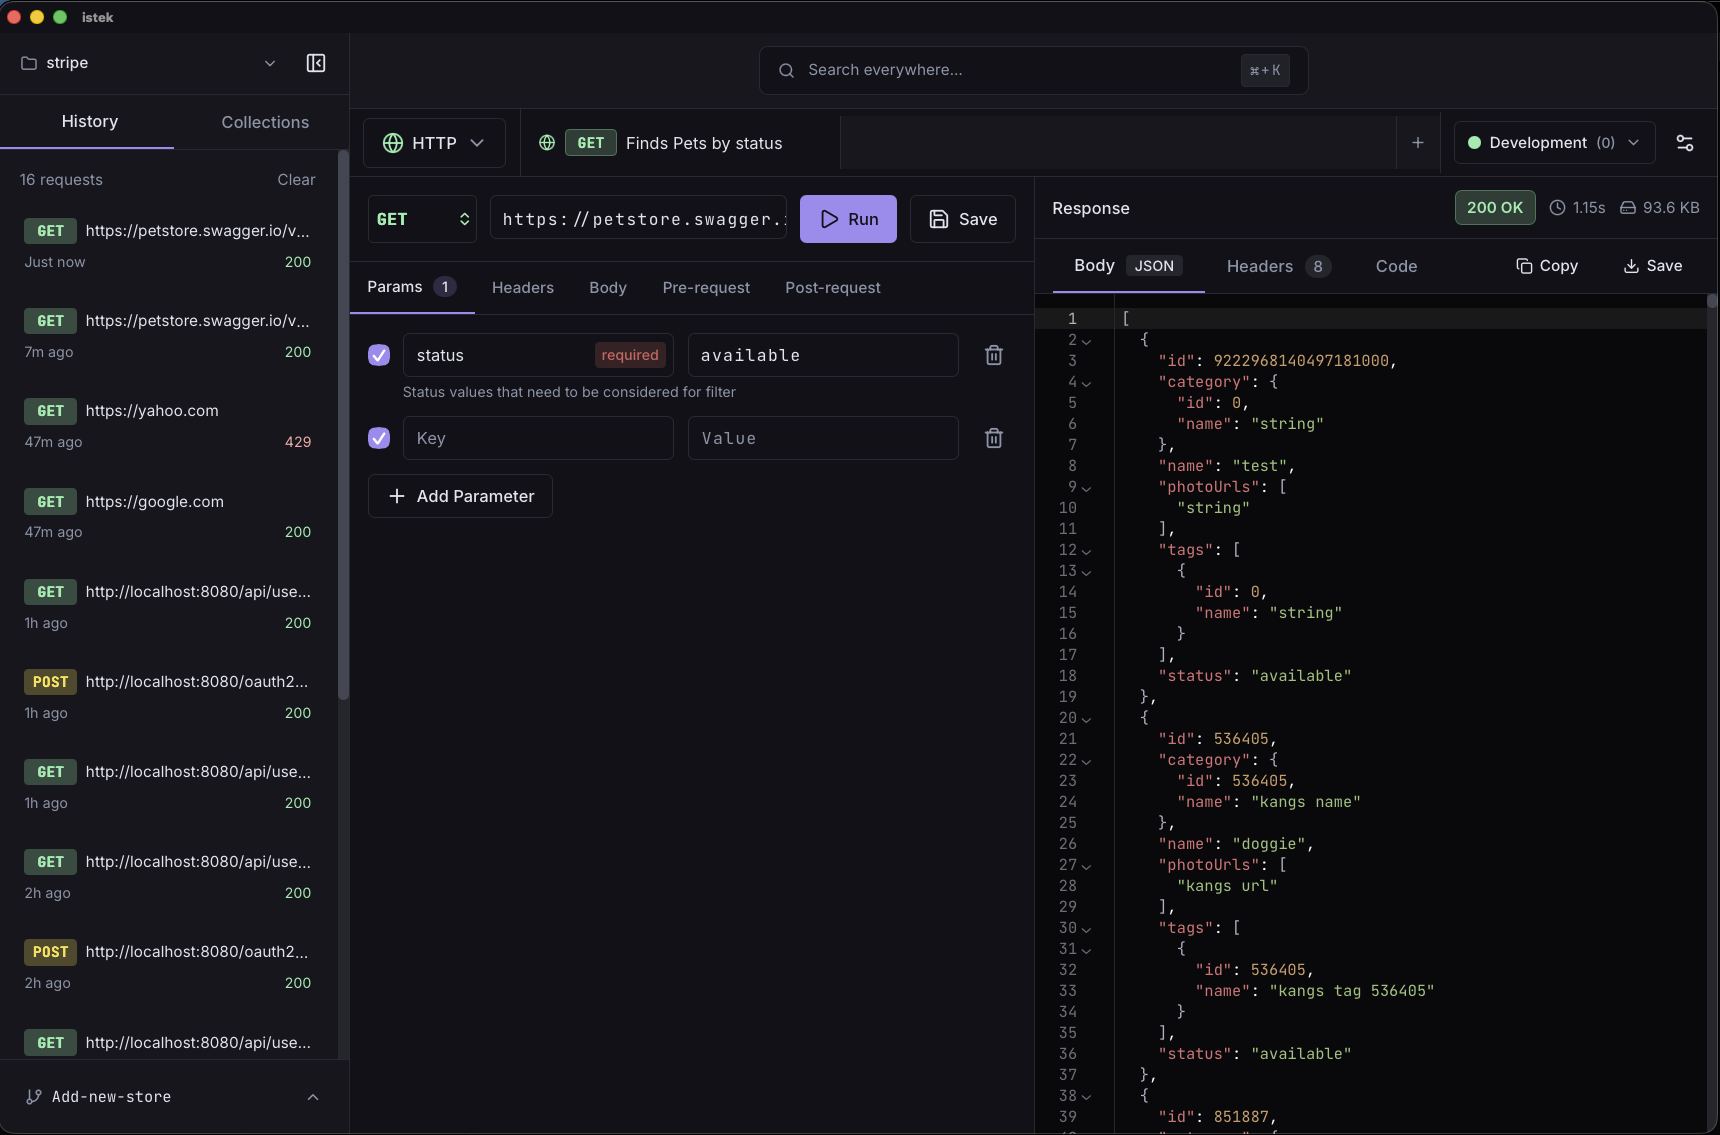Collapse the sidebar panel
Image resolution: width=1720 pixels, height=1135 pixels.
coord(316,63)
